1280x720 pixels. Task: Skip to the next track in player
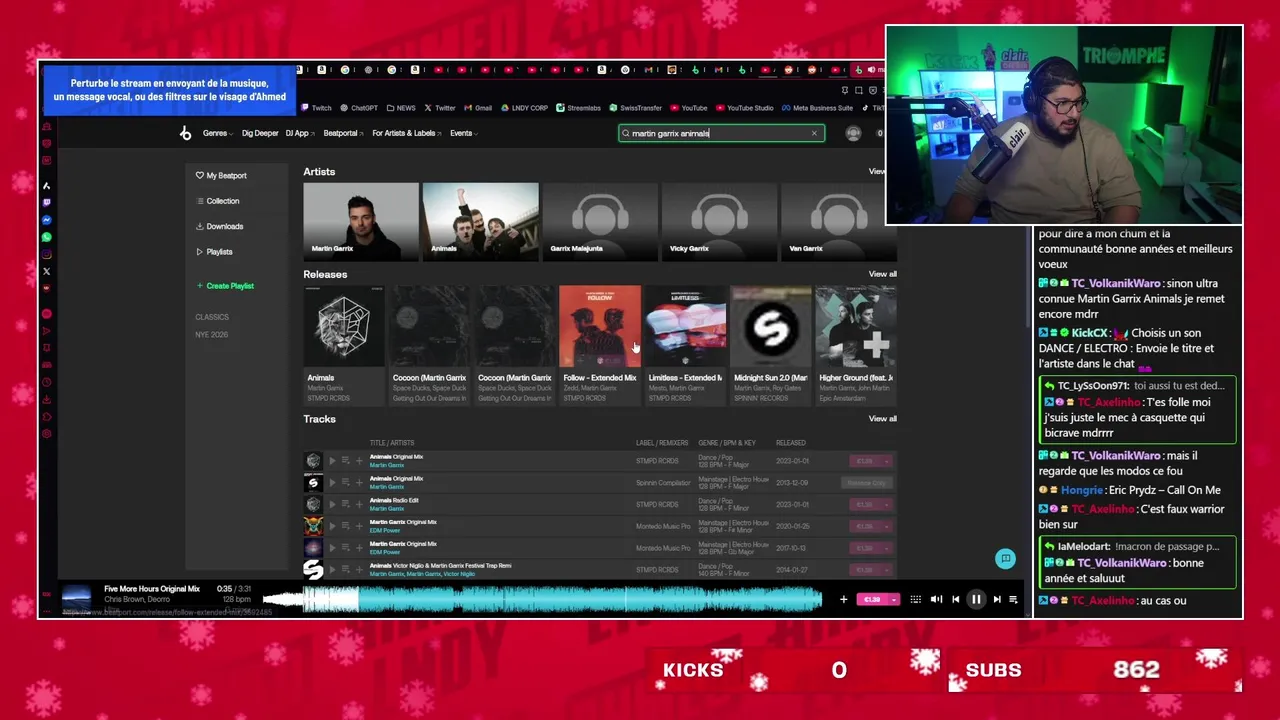coord(997,599)
